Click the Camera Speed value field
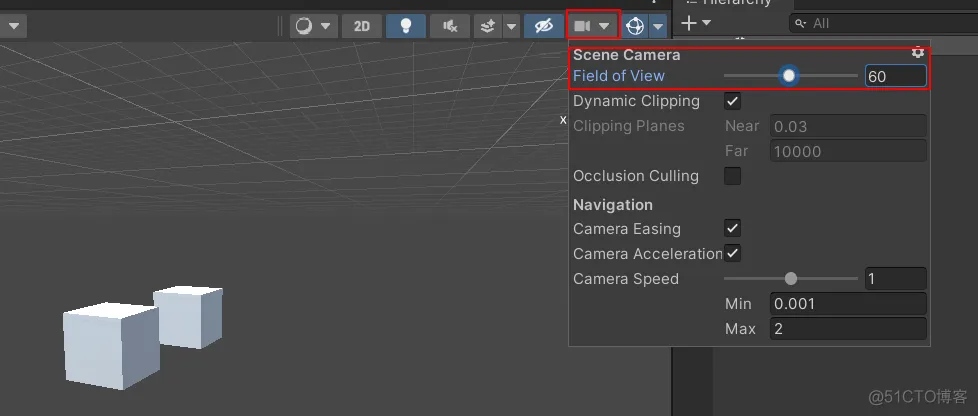This screenshot has width=978, height=416. (x=895, y=278)
